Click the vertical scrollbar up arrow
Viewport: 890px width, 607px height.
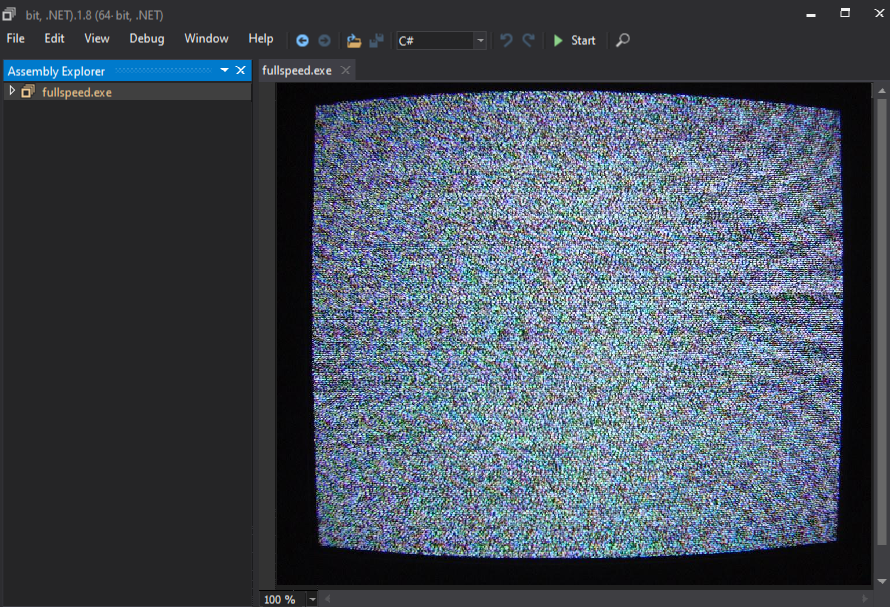point(881,90)
